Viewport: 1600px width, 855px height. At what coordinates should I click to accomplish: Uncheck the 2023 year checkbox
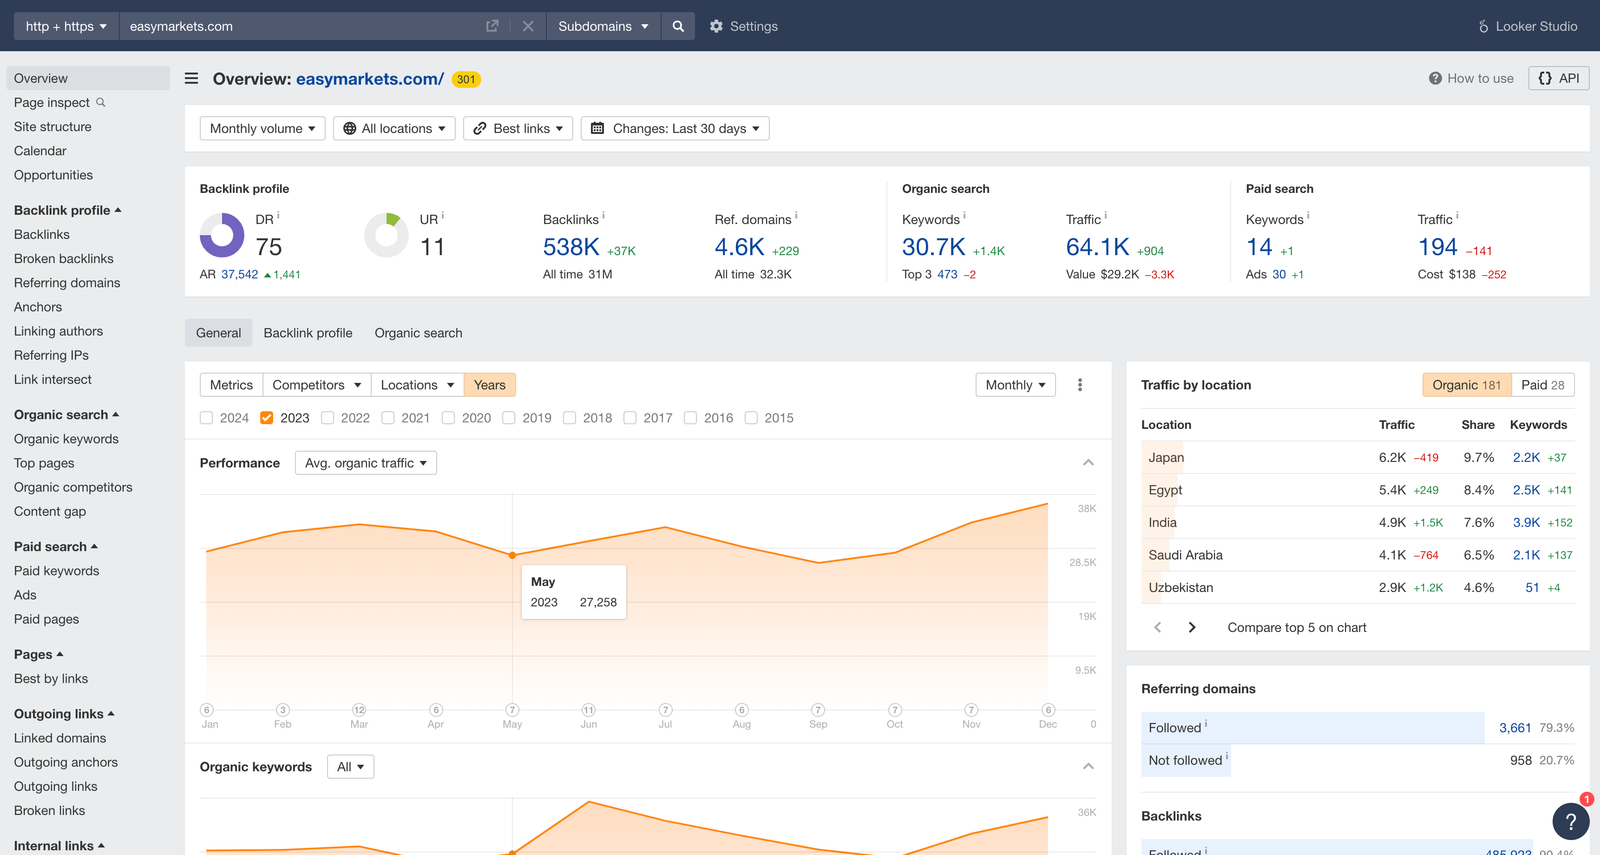coord(266,418)
